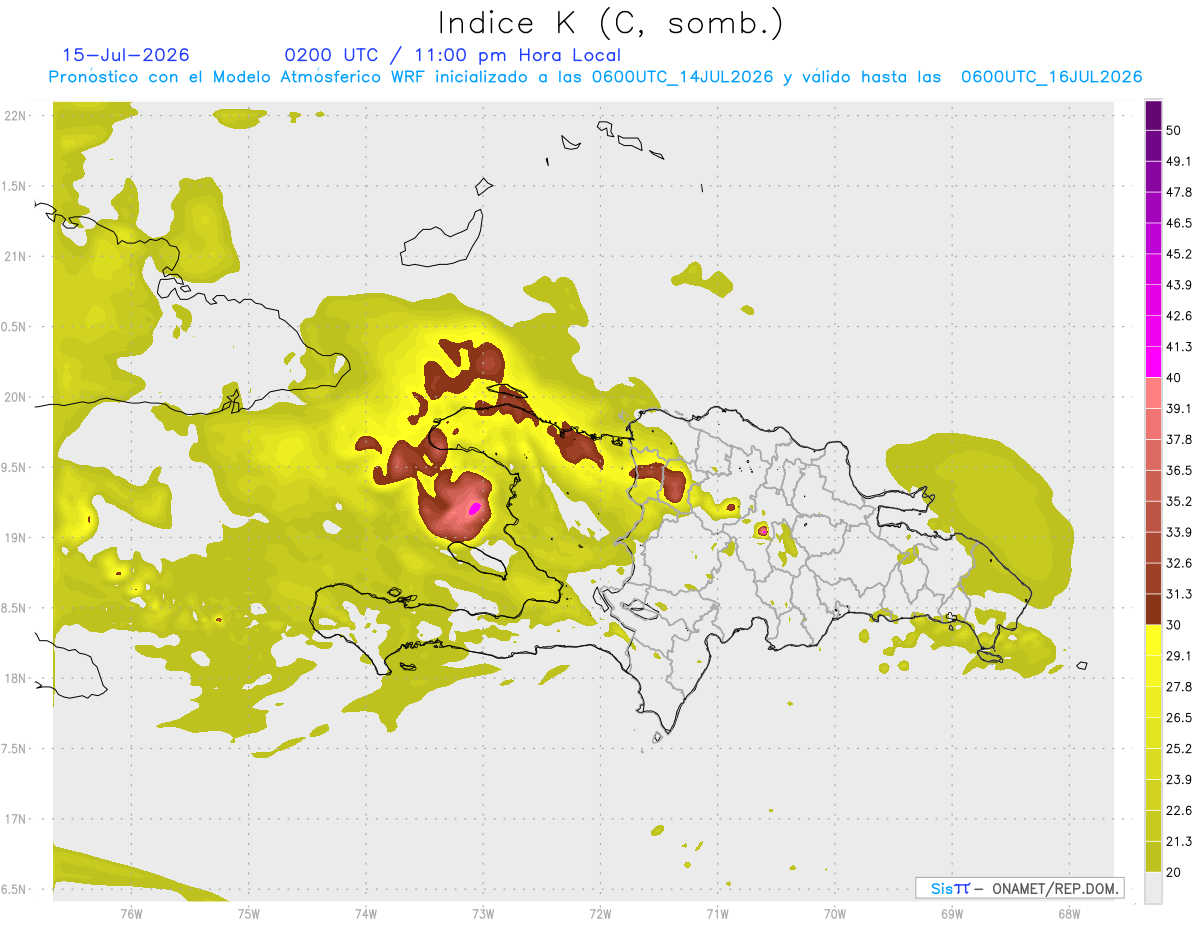The width and height of the screenshot is (1200, 927).
Task: Click the '74W' longitude label
Action: (366, 914)
